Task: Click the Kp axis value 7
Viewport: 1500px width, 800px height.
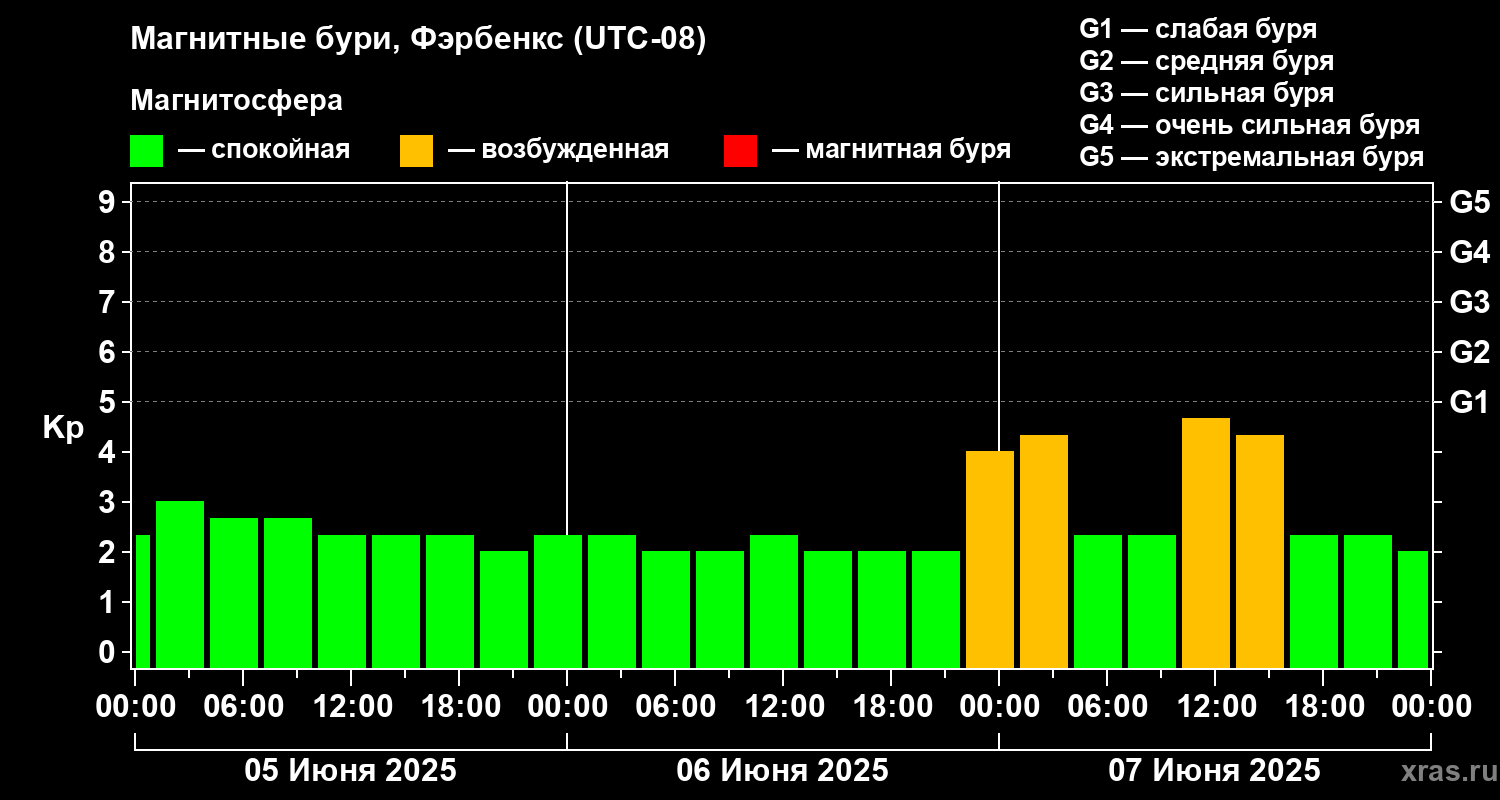Action: [109, 302]
